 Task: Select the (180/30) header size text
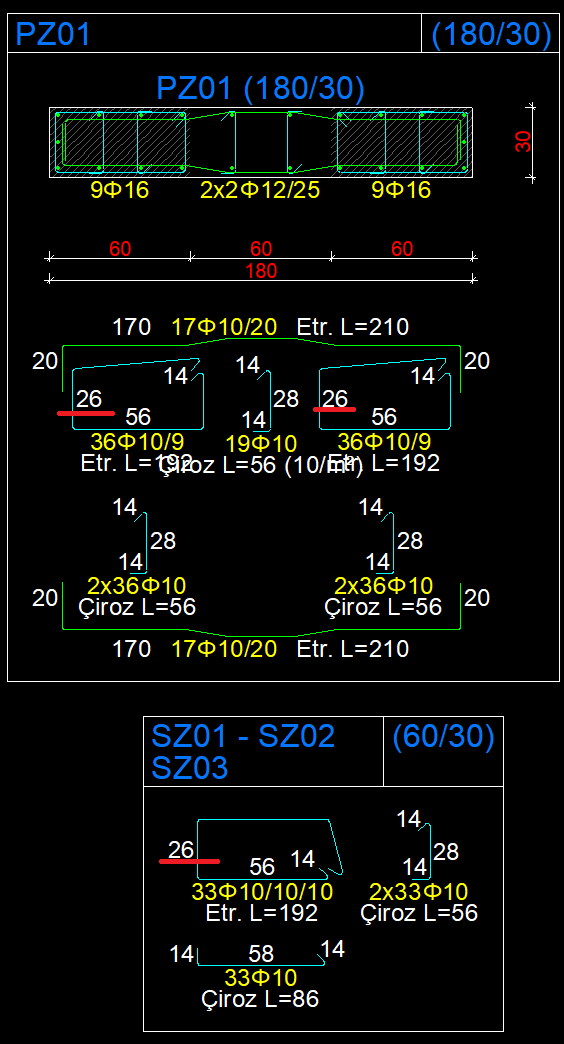pos(491,35)
